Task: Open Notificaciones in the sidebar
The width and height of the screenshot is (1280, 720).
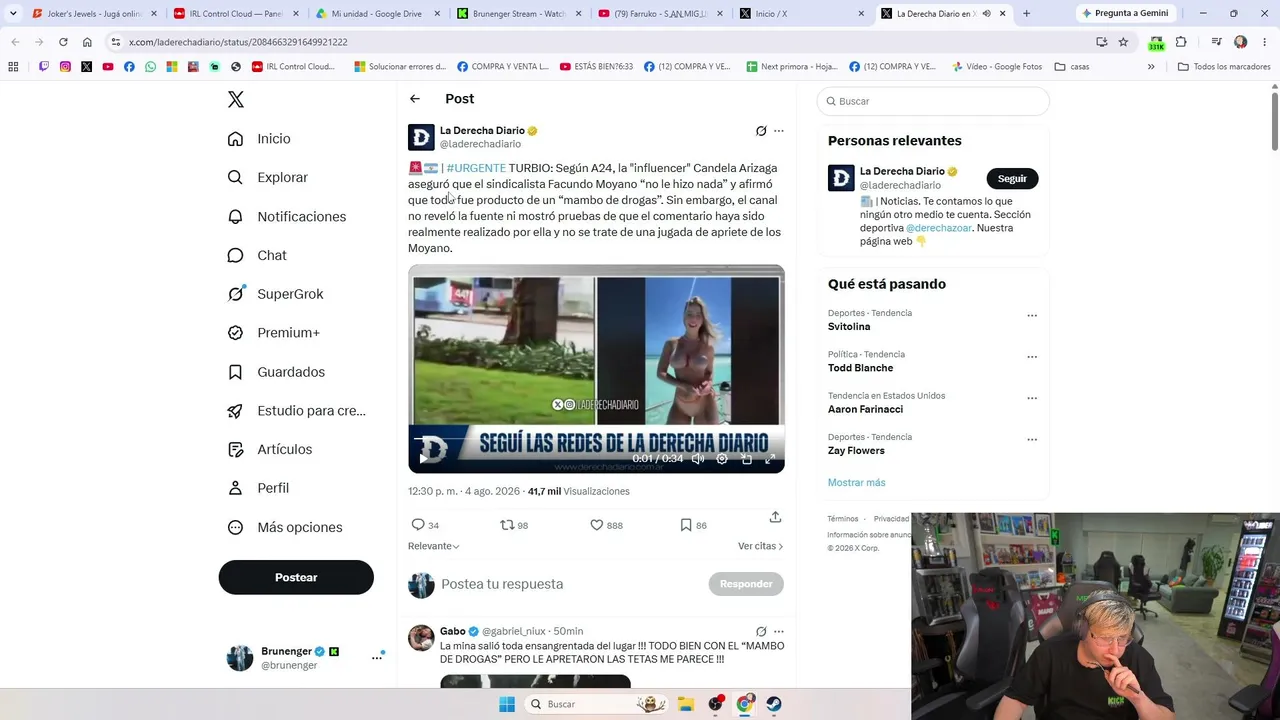Action: (286, 216)
